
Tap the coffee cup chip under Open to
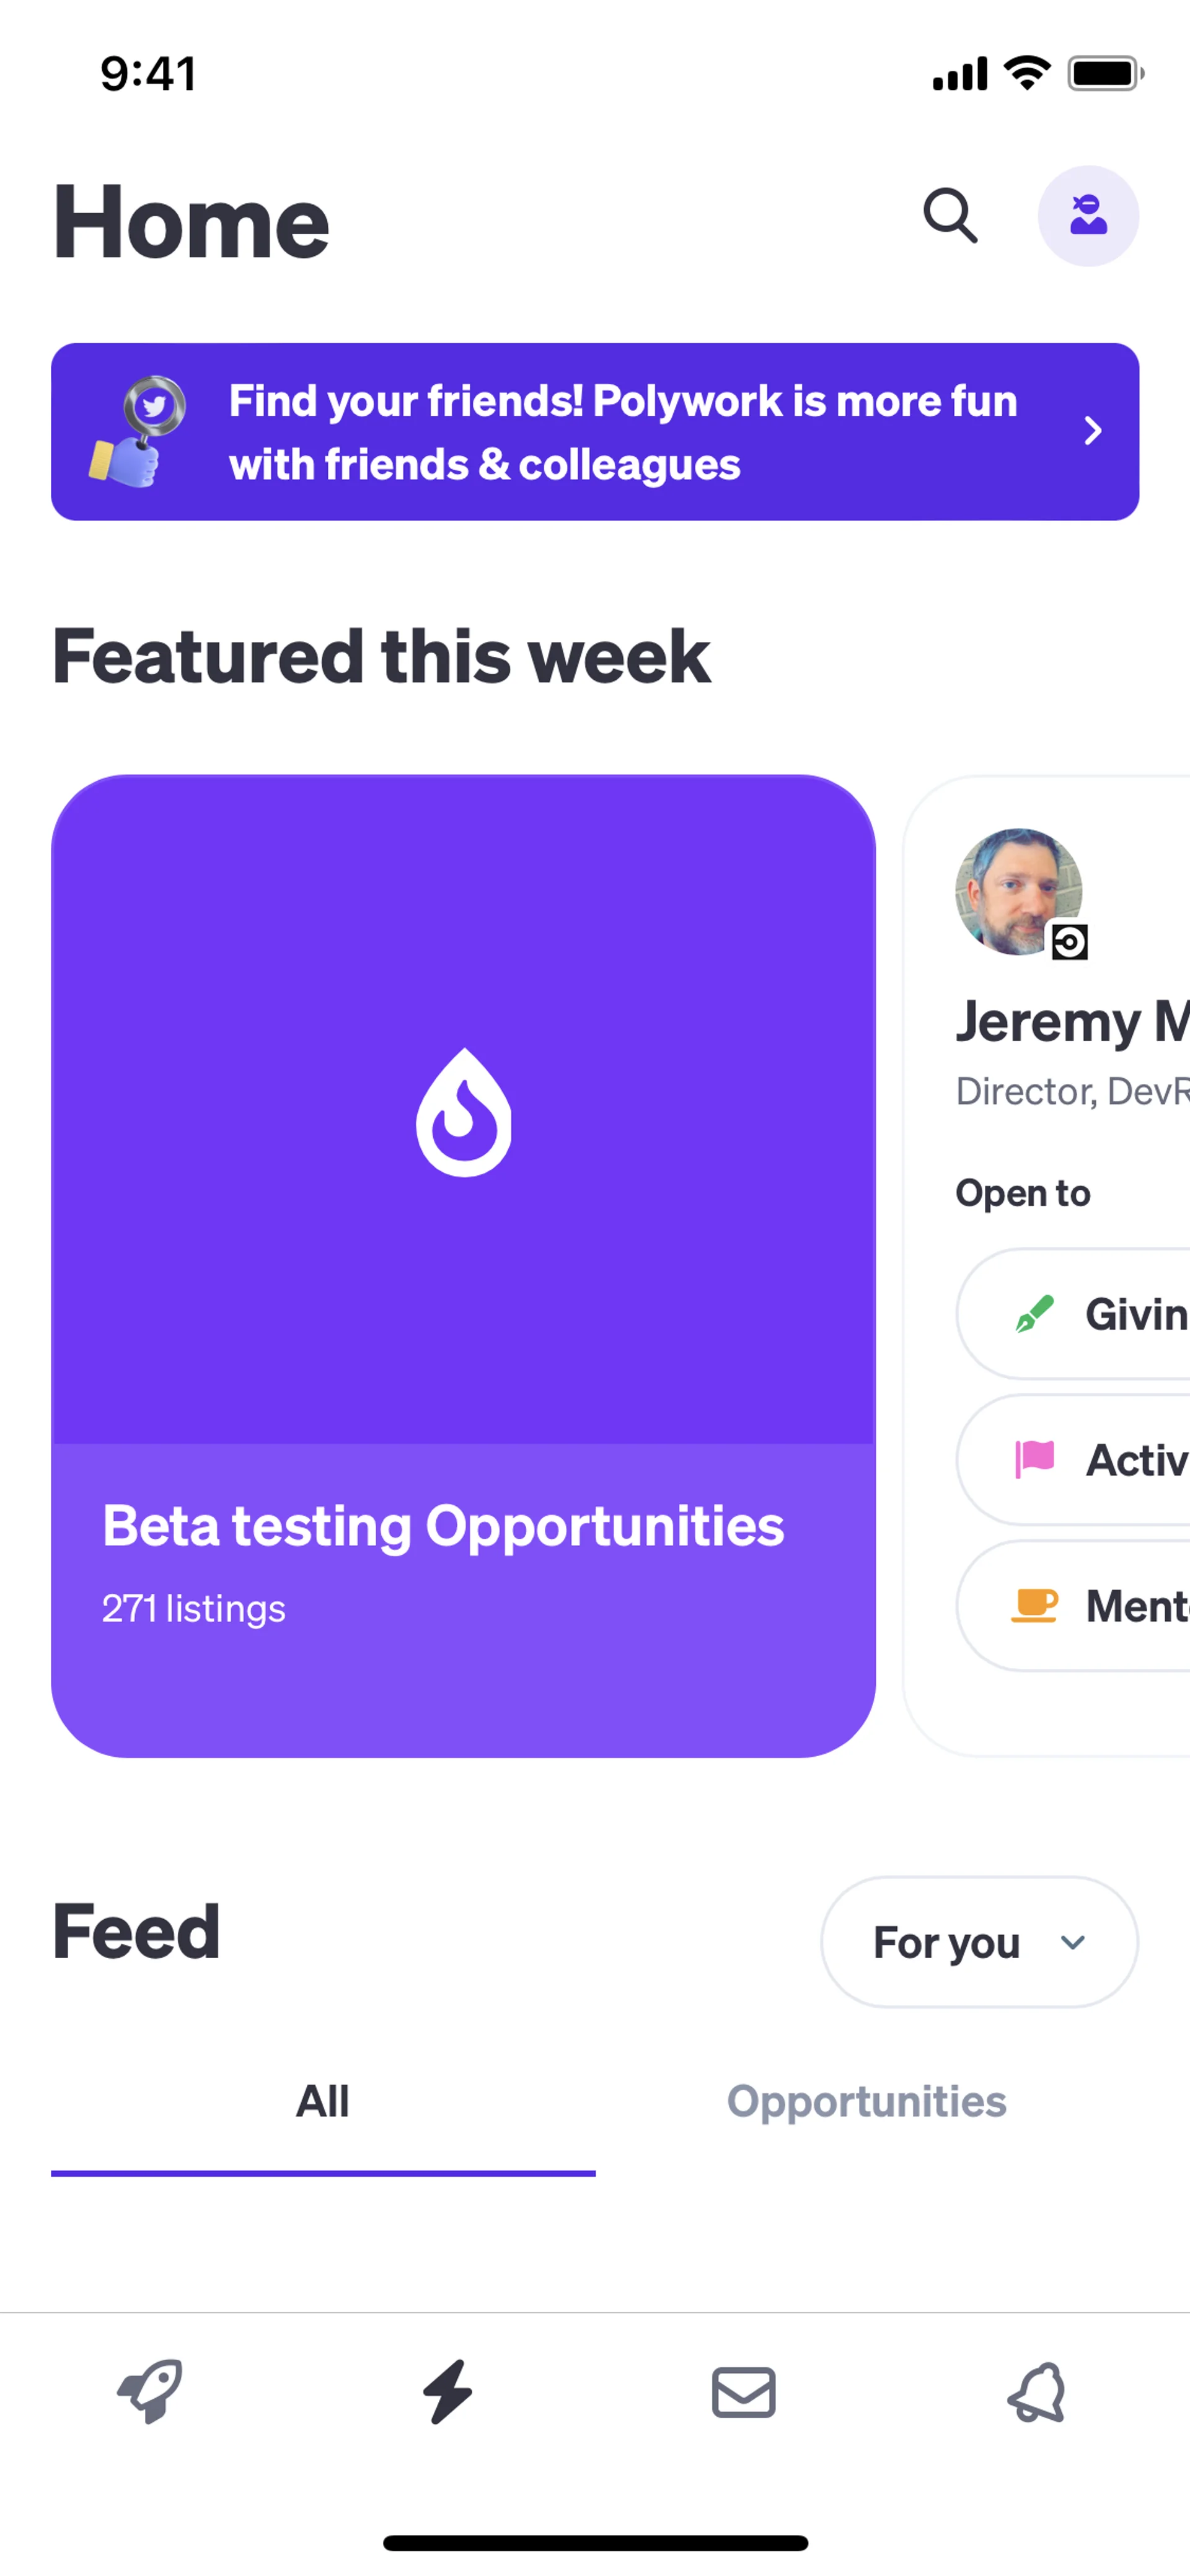click(x=1090, y=1606)
